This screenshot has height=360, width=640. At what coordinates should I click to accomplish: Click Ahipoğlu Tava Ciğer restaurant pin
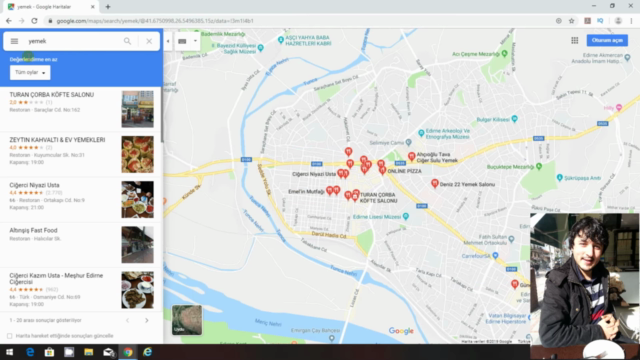click(x=411, y=156)
